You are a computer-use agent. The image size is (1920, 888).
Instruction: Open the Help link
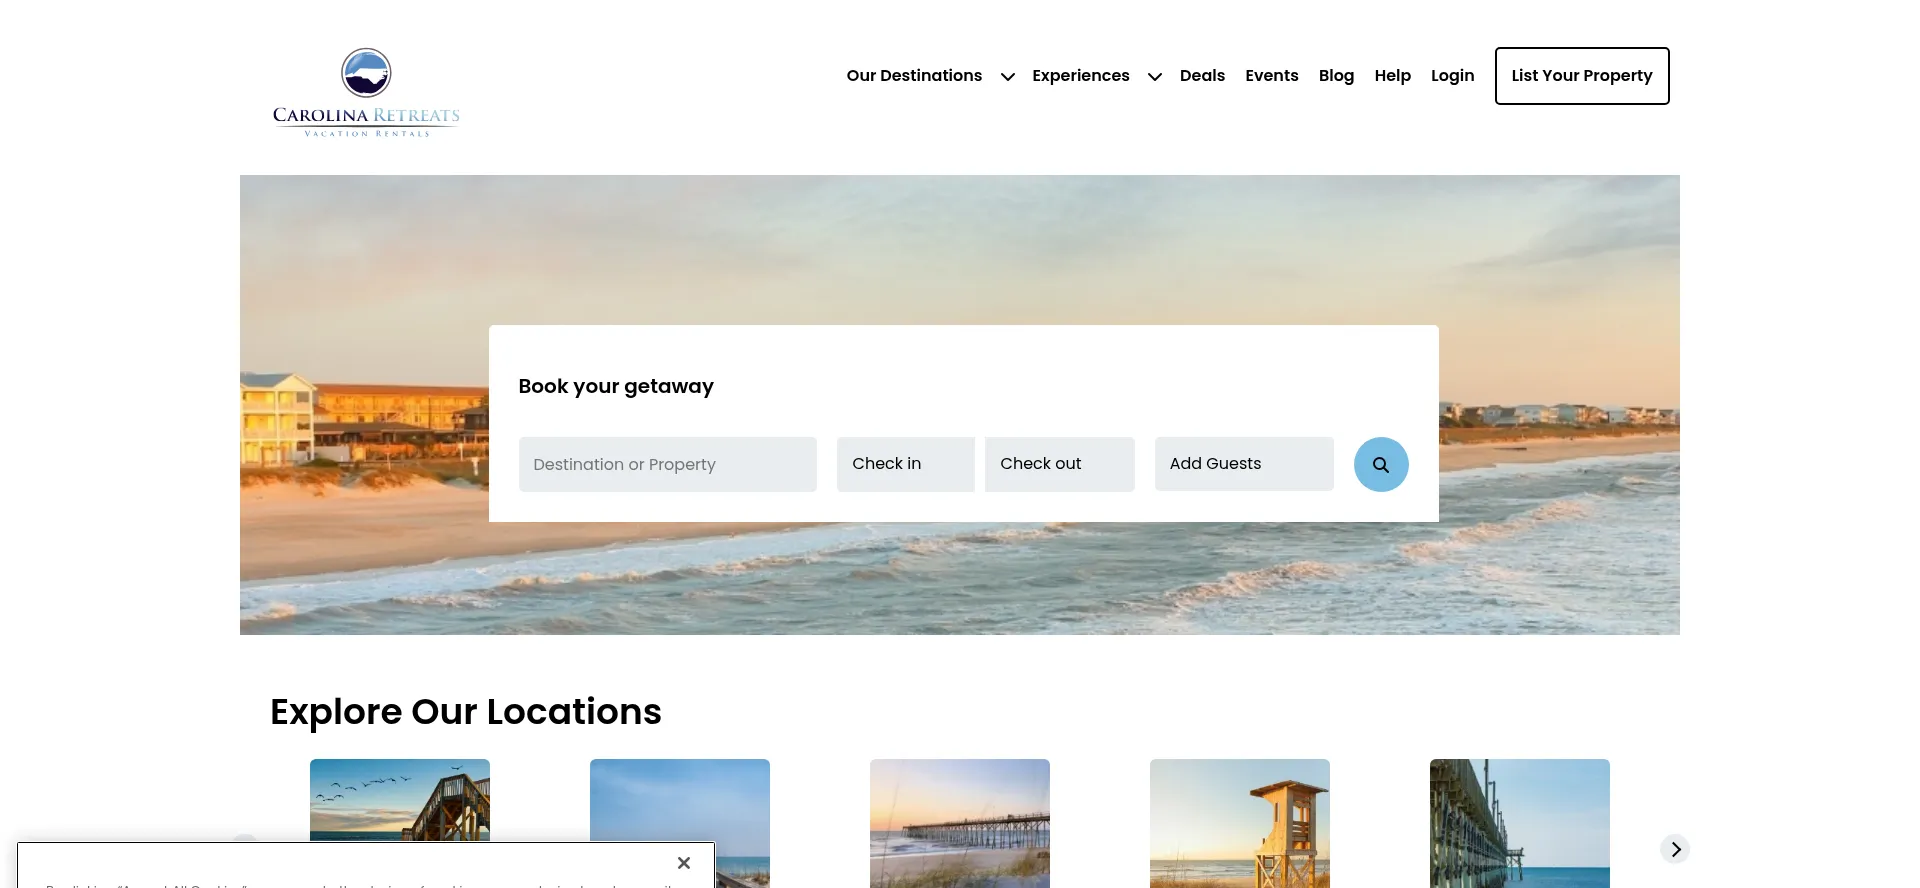point(1392,76)
